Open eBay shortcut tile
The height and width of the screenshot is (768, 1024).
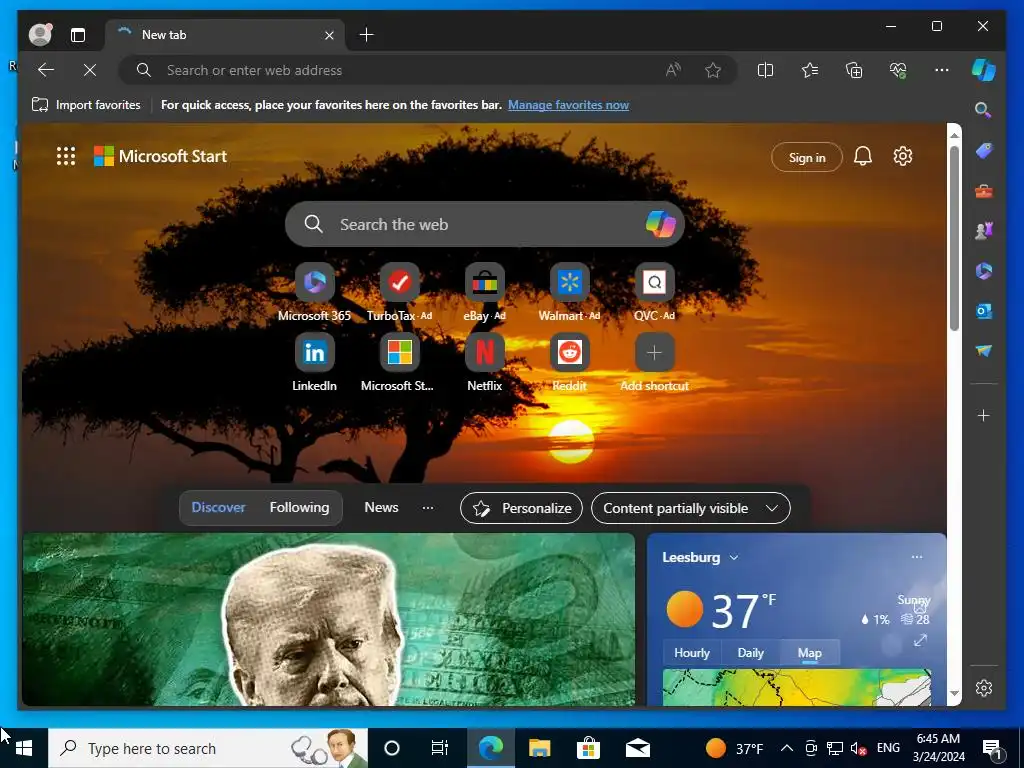pos(485,282)
